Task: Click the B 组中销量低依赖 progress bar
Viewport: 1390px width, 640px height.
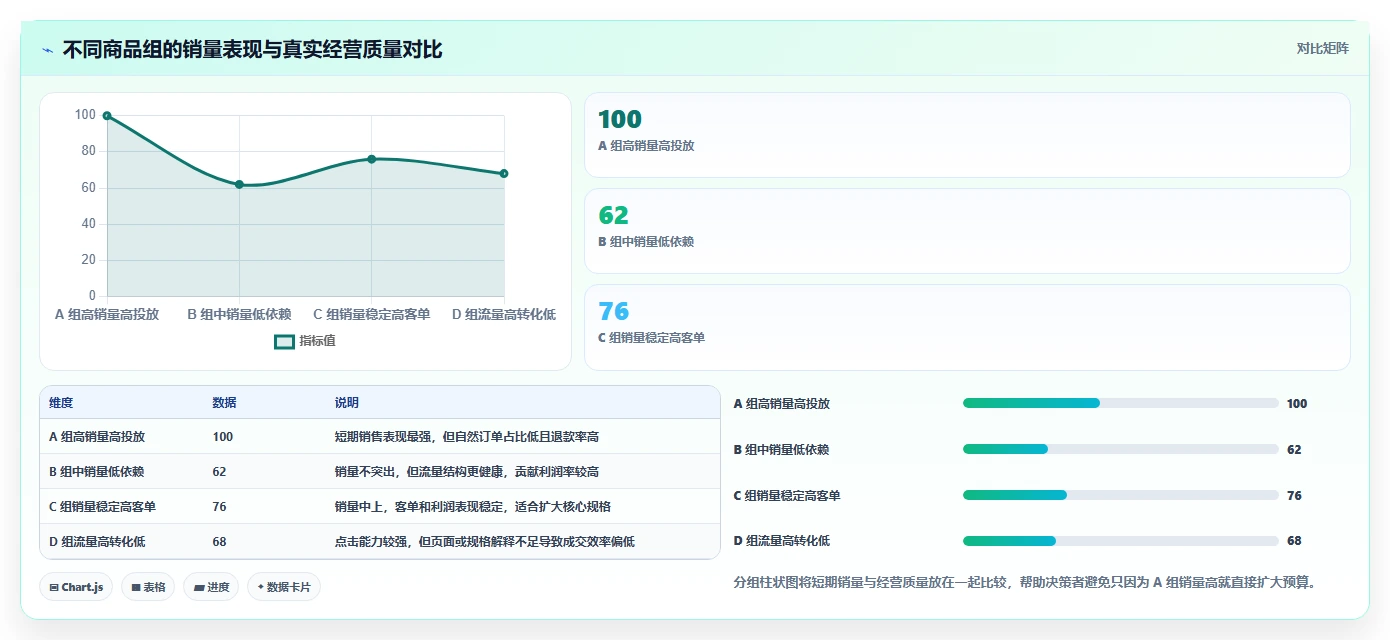Action: pos(1120,449)
